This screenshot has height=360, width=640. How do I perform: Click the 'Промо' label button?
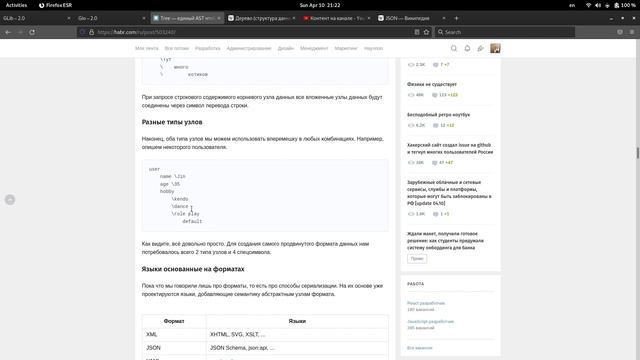[417, 258]
